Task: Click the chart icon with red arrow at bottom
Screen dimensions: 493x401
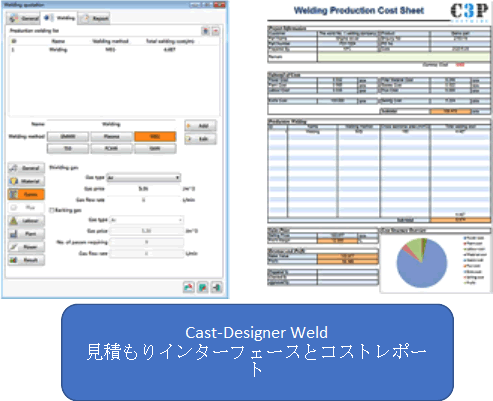Action: tap(189, 287)
